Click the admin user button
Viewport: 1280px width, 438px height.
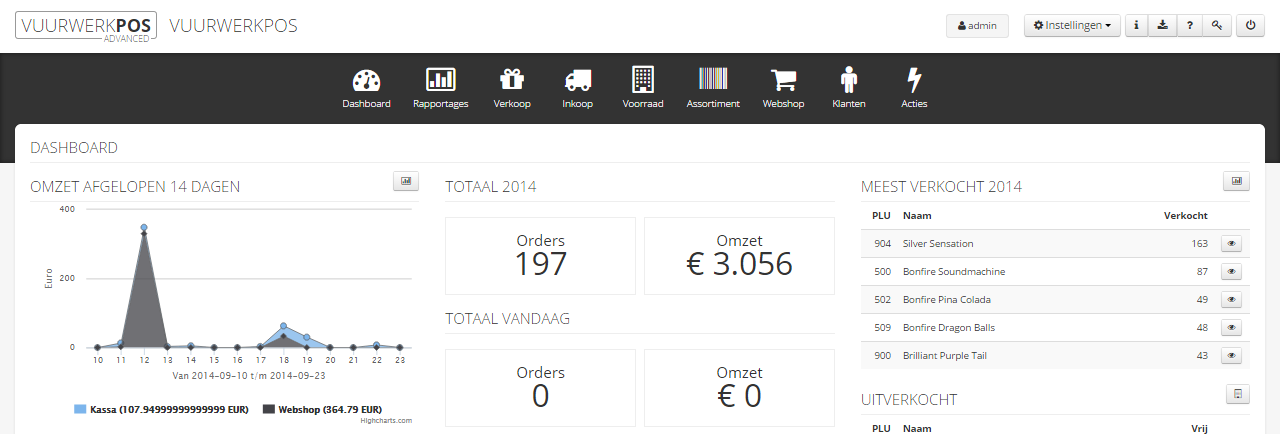(x=977, y=26)
